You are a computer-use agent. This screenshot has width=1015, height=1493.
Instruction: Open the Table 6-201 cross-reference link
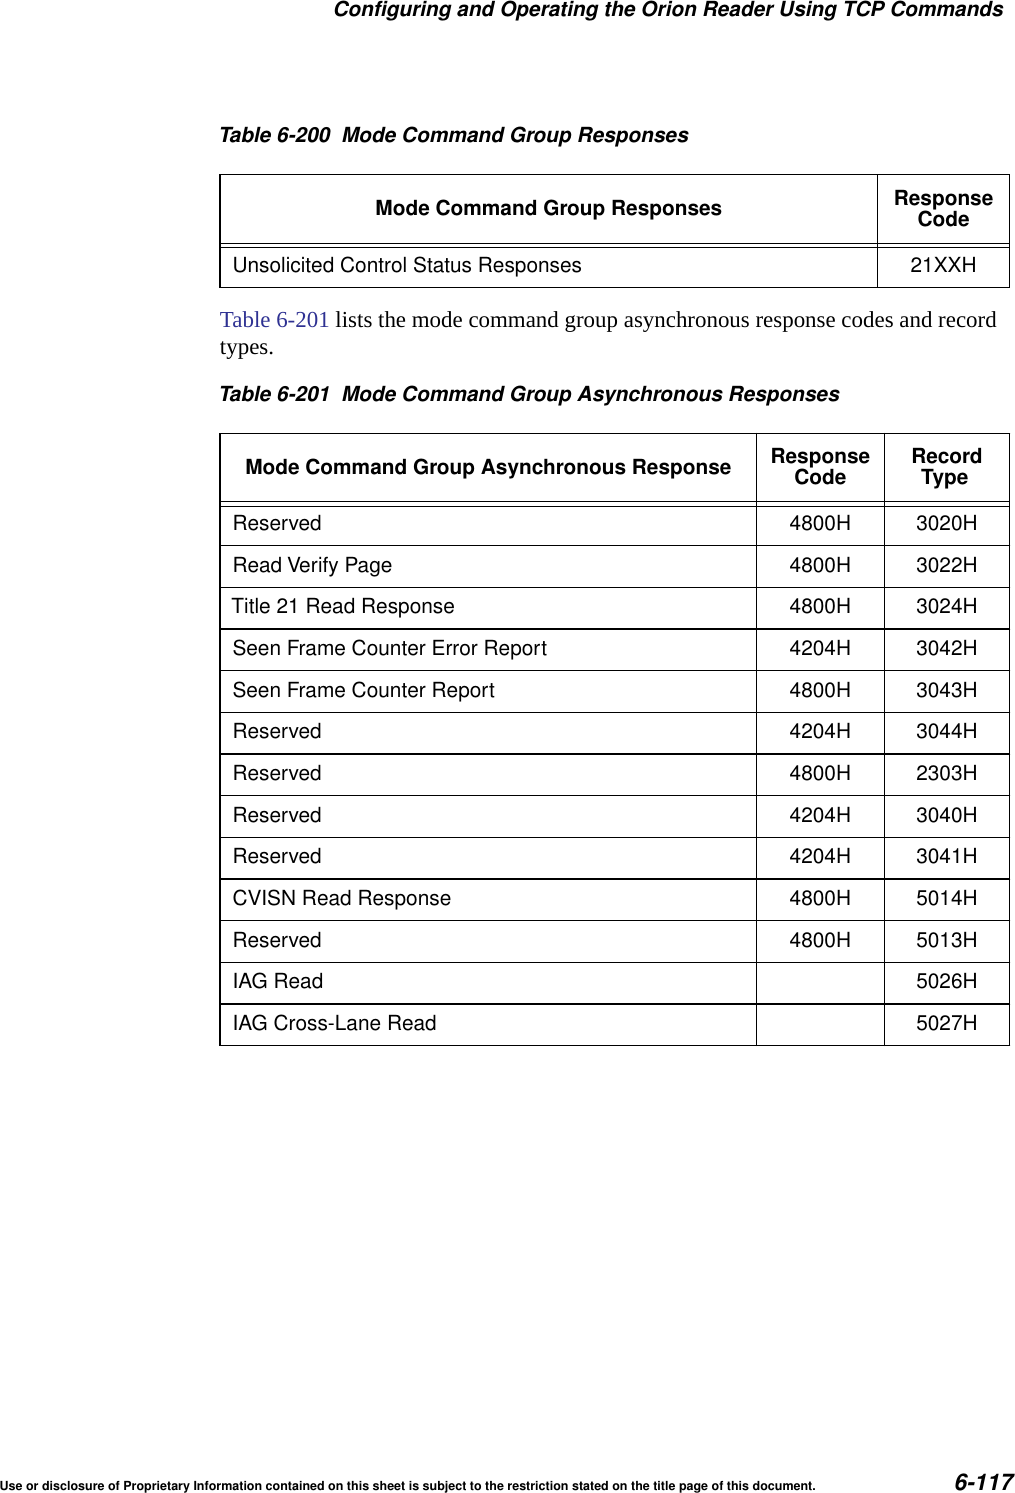coord(274,320)
